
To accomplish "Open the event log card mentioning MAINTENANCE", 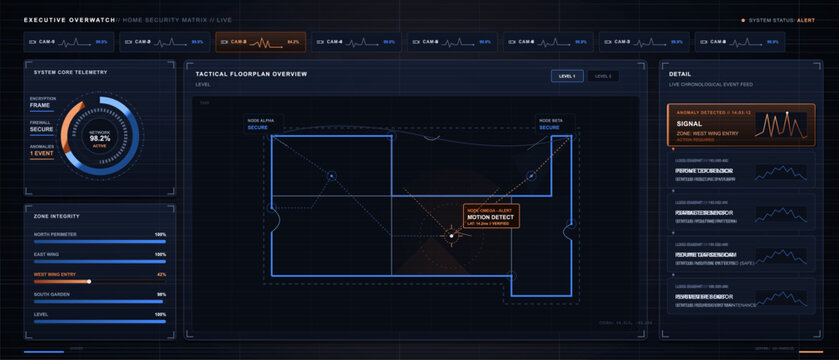I will (741, 297).
